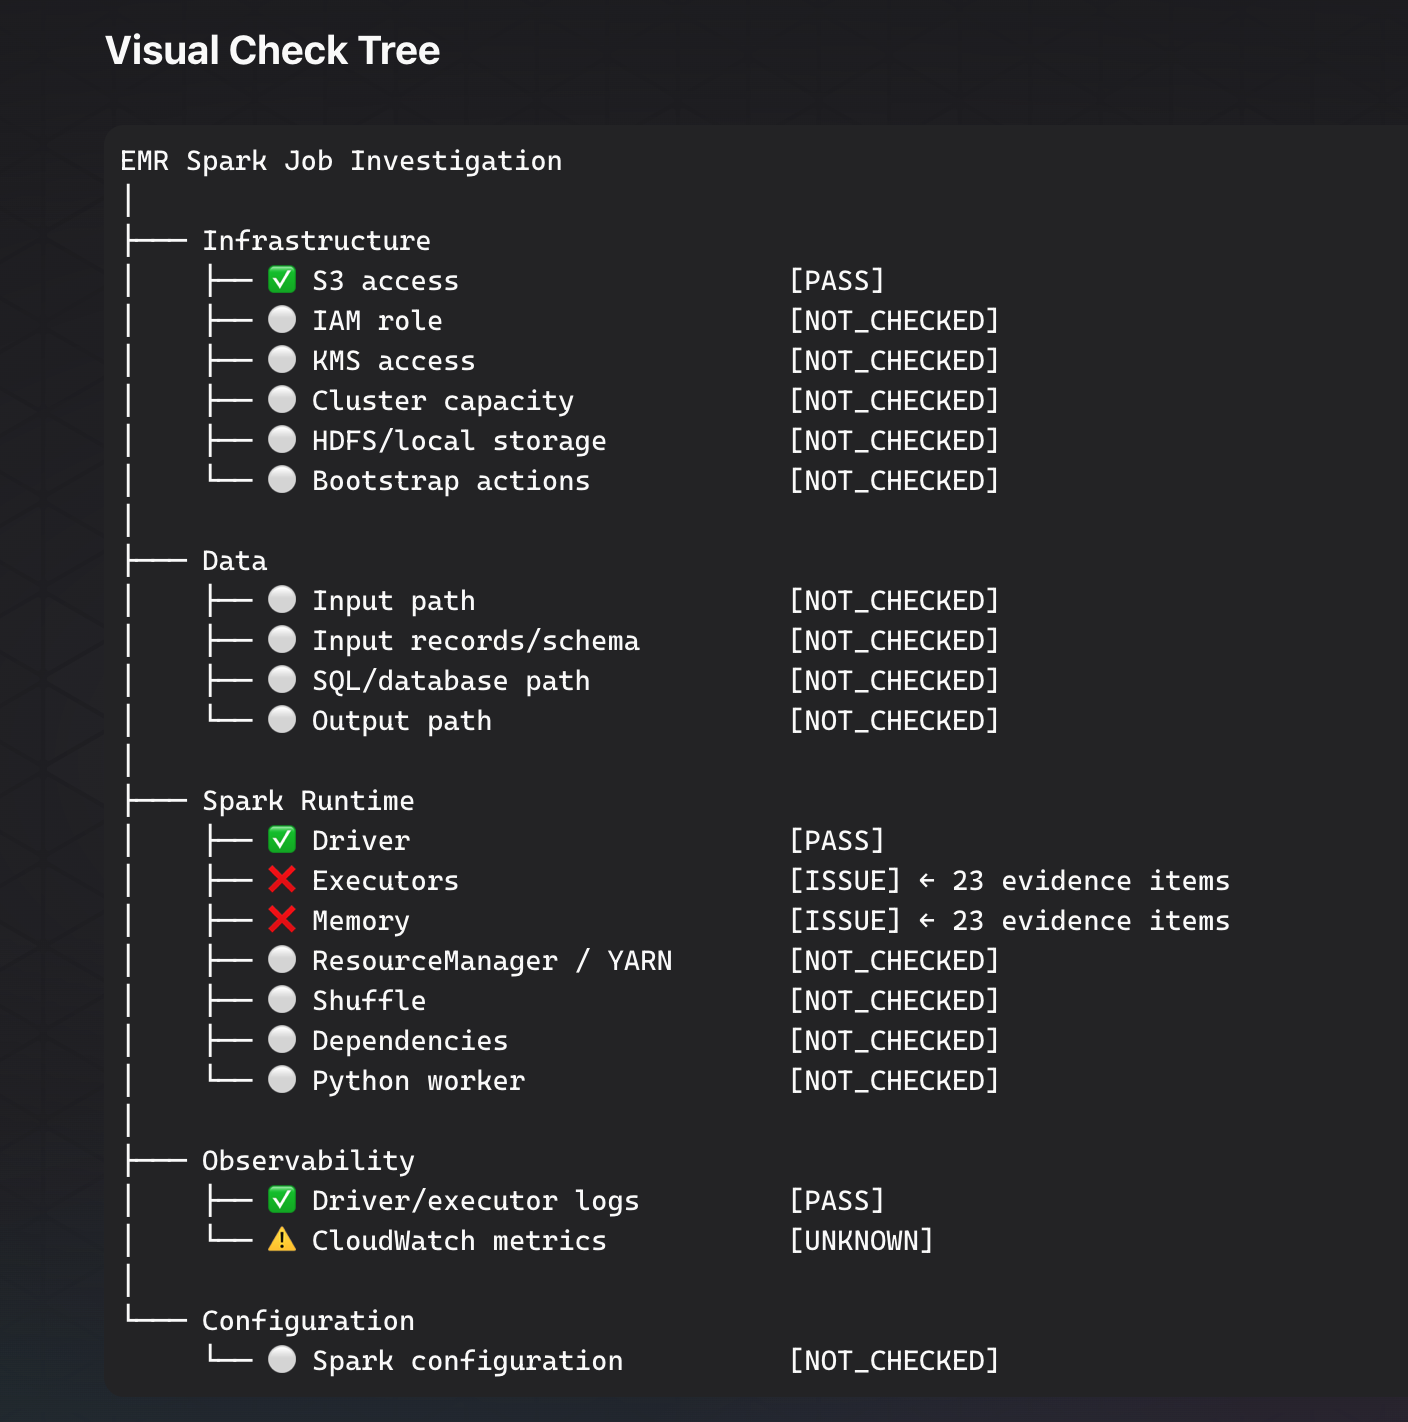Select the Data section heading

pos(235,561)
